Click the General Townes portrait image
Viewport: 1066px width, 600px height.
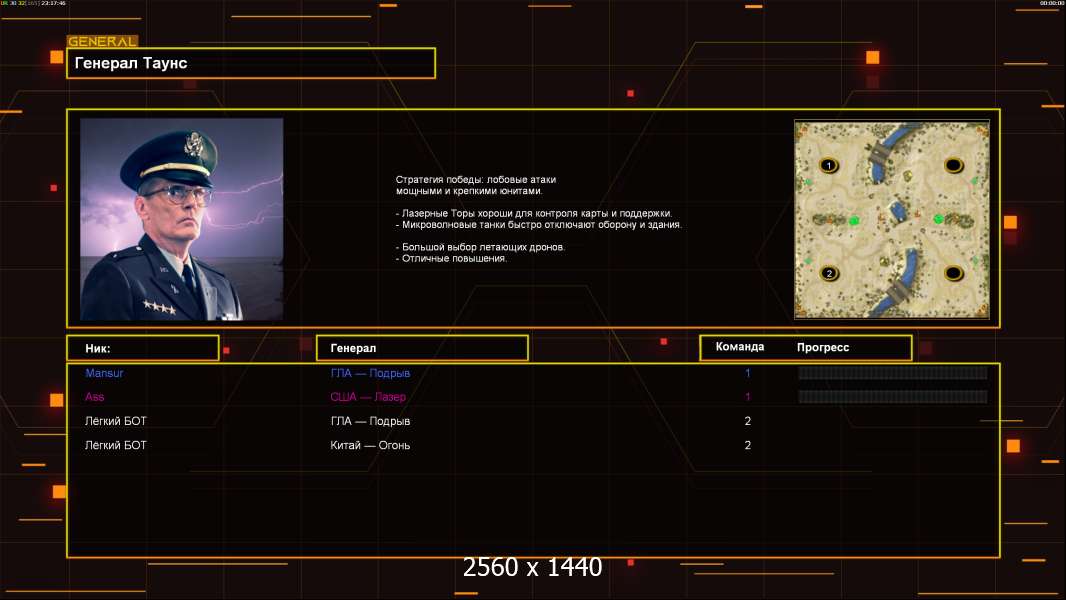click(x=182, y=219)
